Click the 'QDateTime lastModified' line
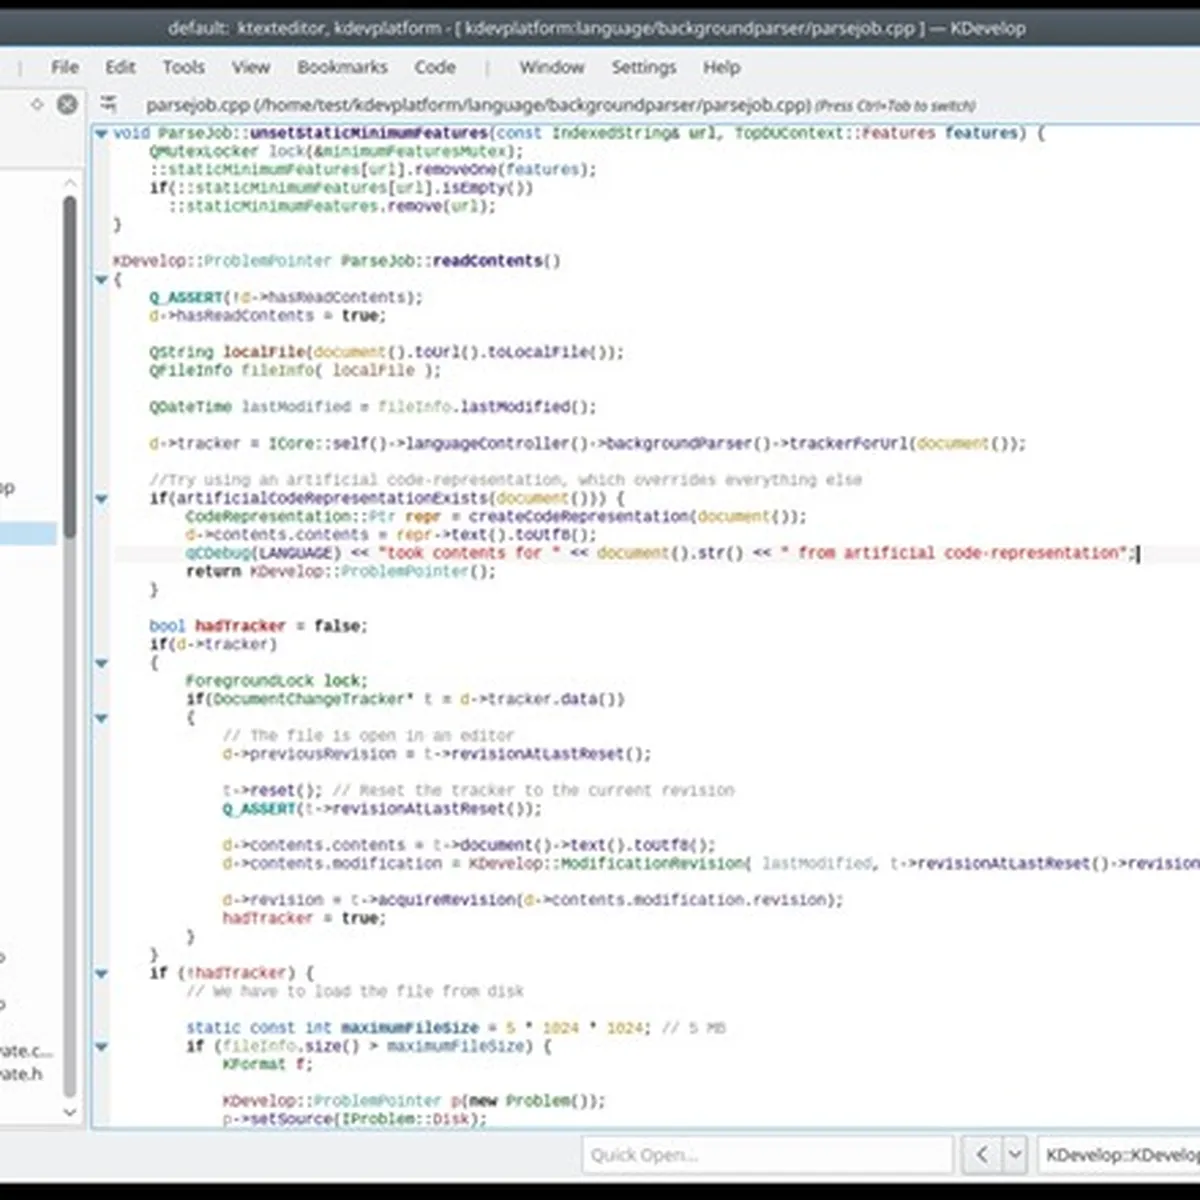 click(373, 407)
